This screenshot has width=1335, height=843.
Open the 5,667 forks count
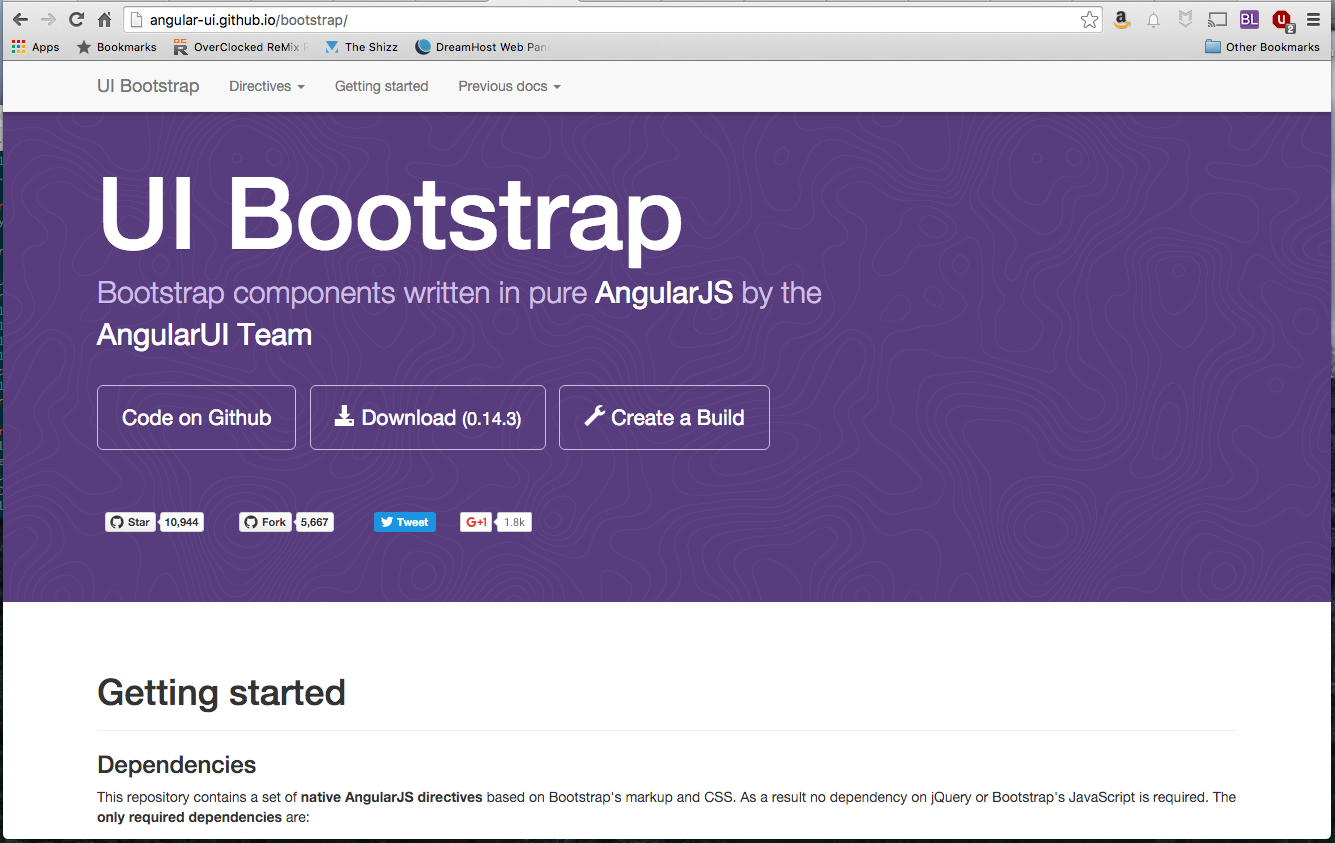[315, 522]
